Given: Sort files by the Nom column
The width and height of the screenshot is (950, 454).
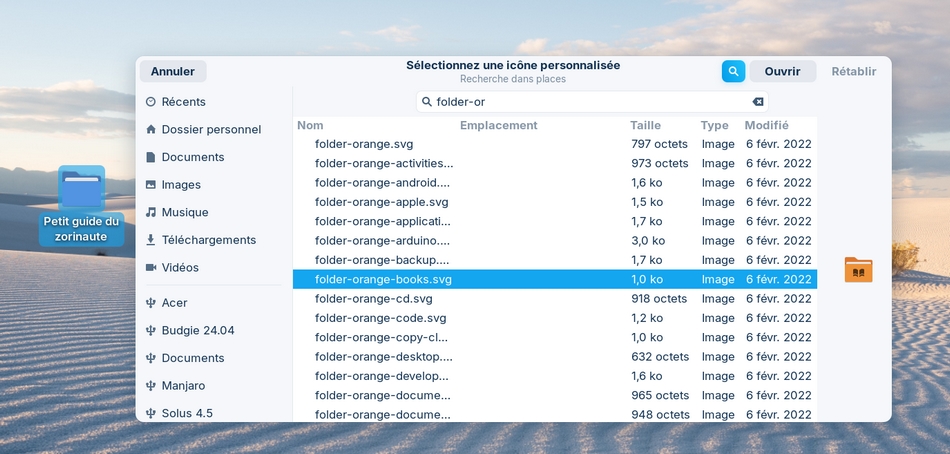Looking at the screenshot, I should (310, 126).
